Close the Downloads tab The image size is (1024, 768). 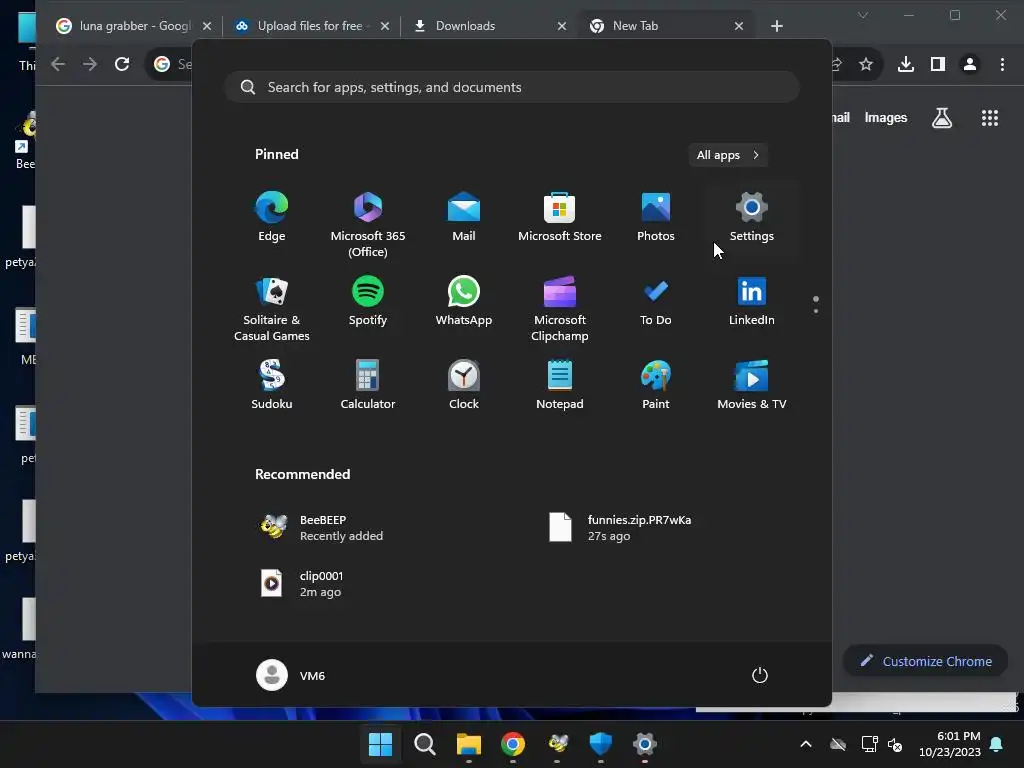coord(562,26)
